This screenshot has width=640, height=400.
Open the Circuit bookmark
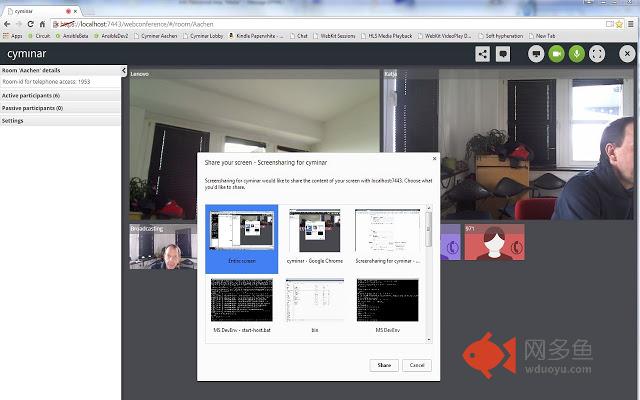pos(39,36)
